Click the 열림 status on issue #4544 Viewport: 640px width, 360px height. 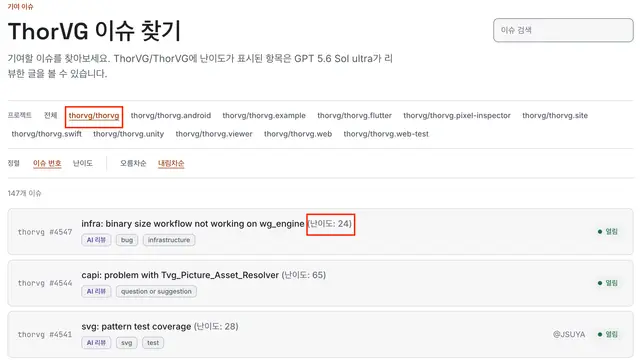pyautogui.click(x=608, y=283)
